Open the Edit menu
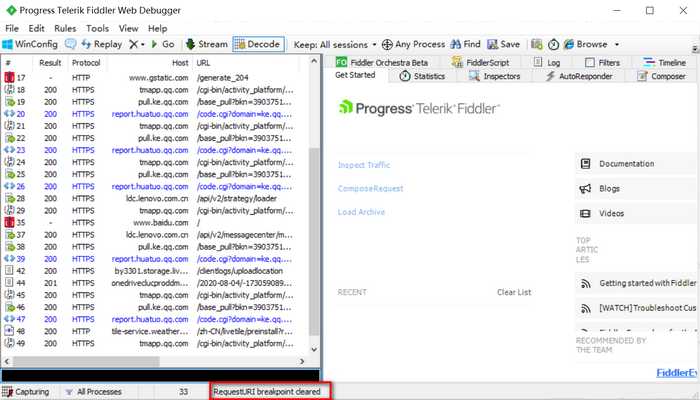This screenshot has height=400, width=700. (x=36, y=28)
